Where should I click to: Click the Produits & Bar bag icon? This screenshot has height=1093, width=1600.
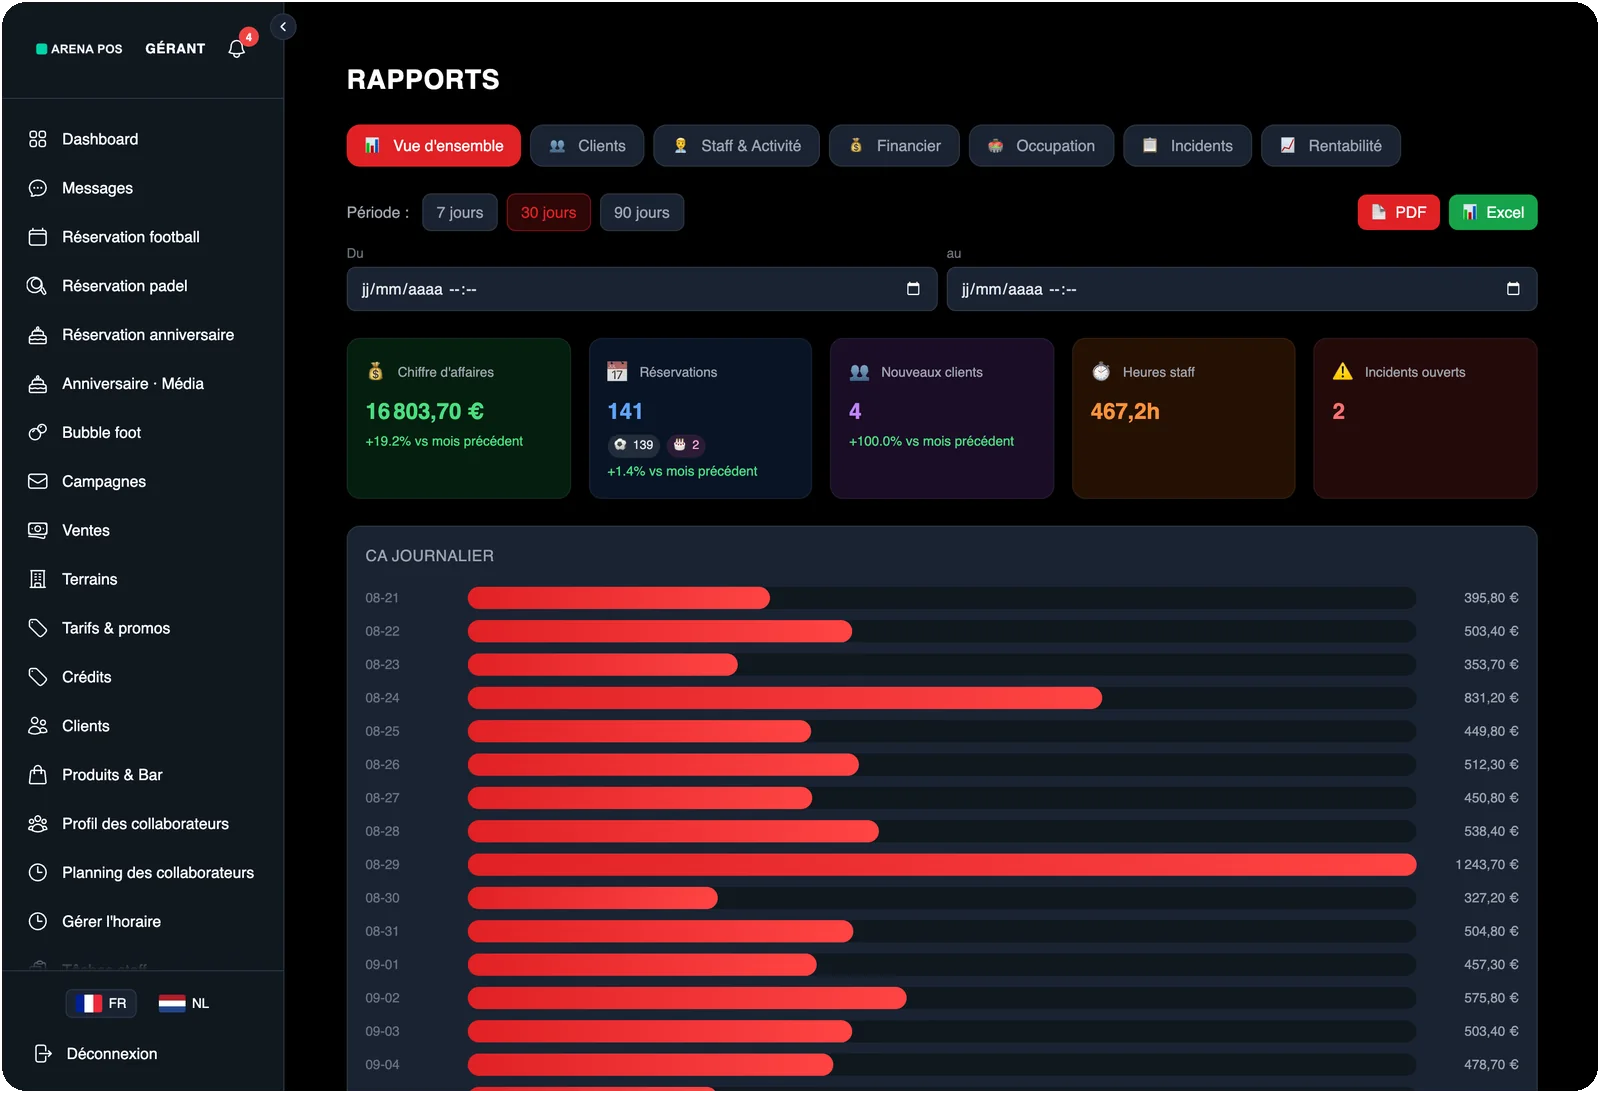pos(38,775)
